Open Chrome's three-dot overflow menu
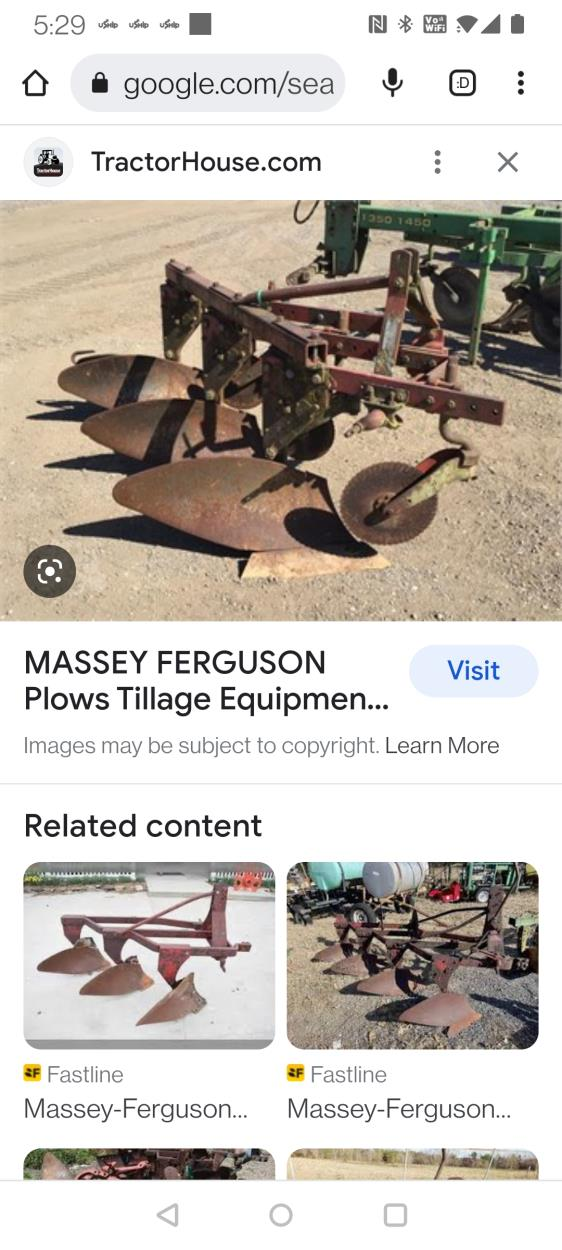 (520, 83)
